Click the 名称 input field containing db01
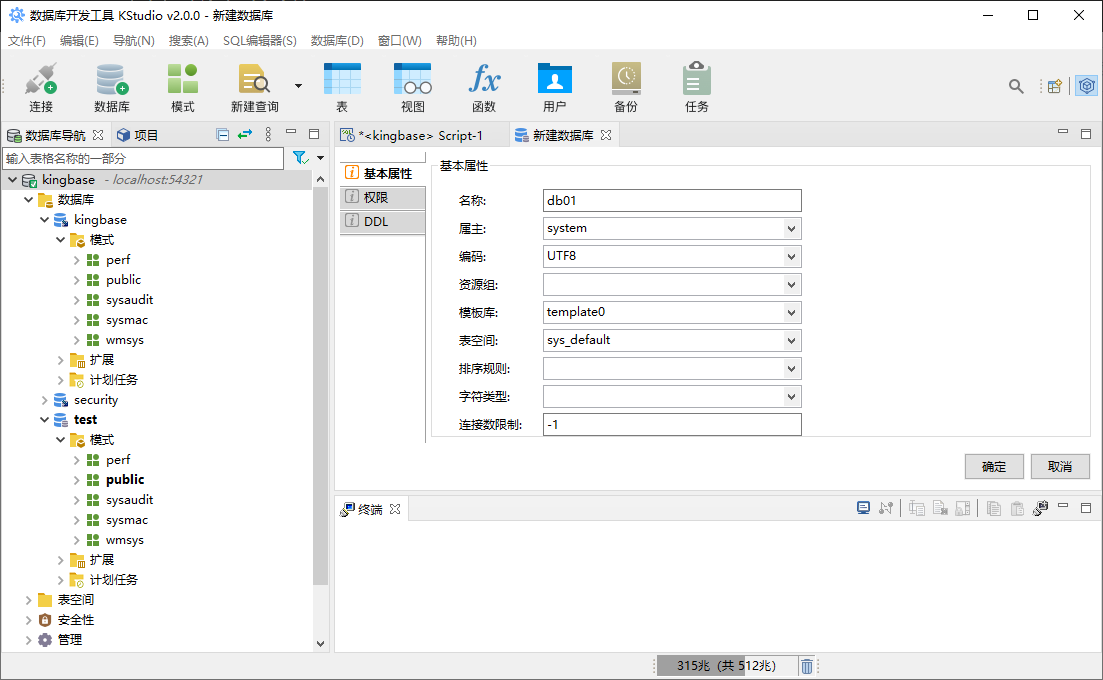The image size is (1103, 680). [x=672, y=200]
